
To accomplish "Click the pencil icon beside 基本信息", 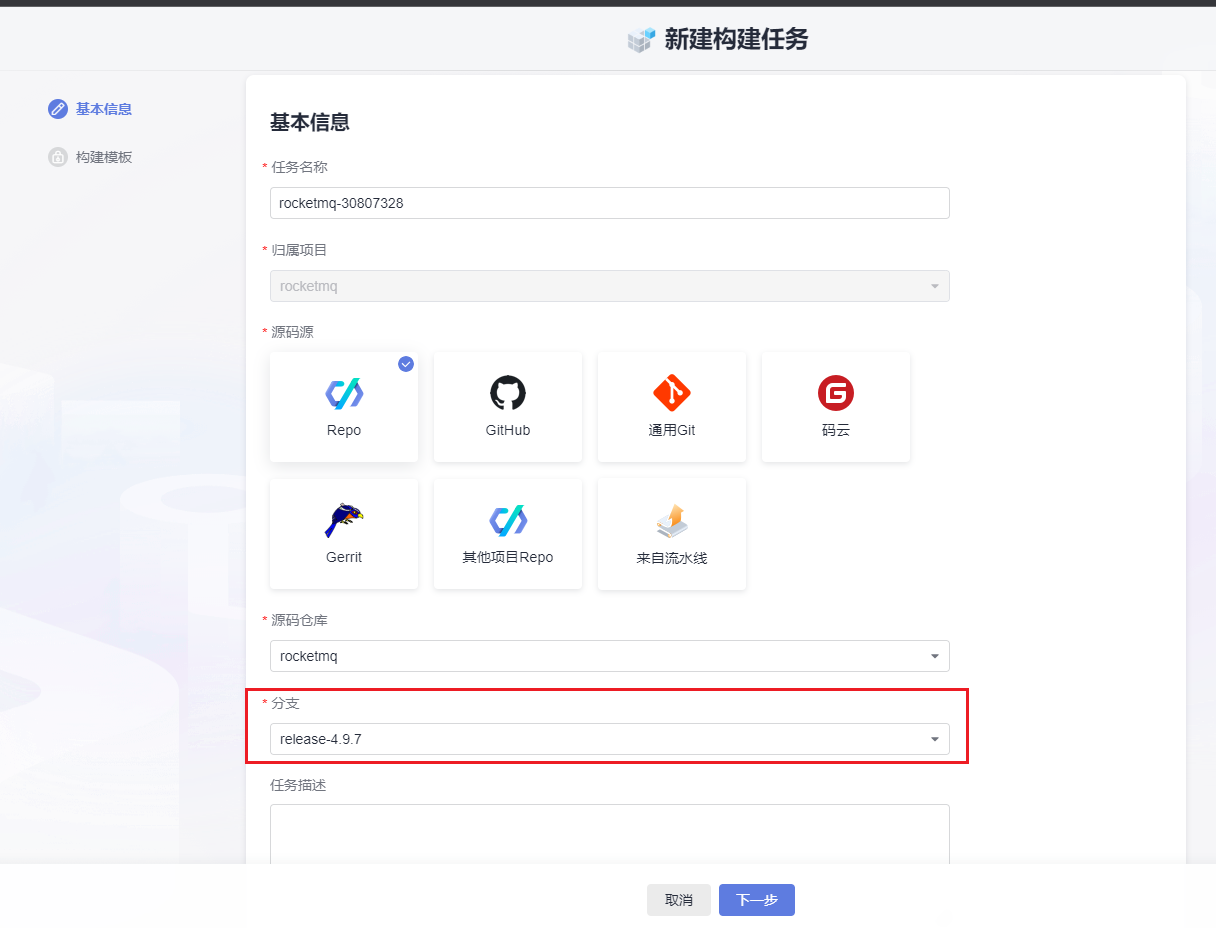I will pyautogui.click(x=58, y=109).
